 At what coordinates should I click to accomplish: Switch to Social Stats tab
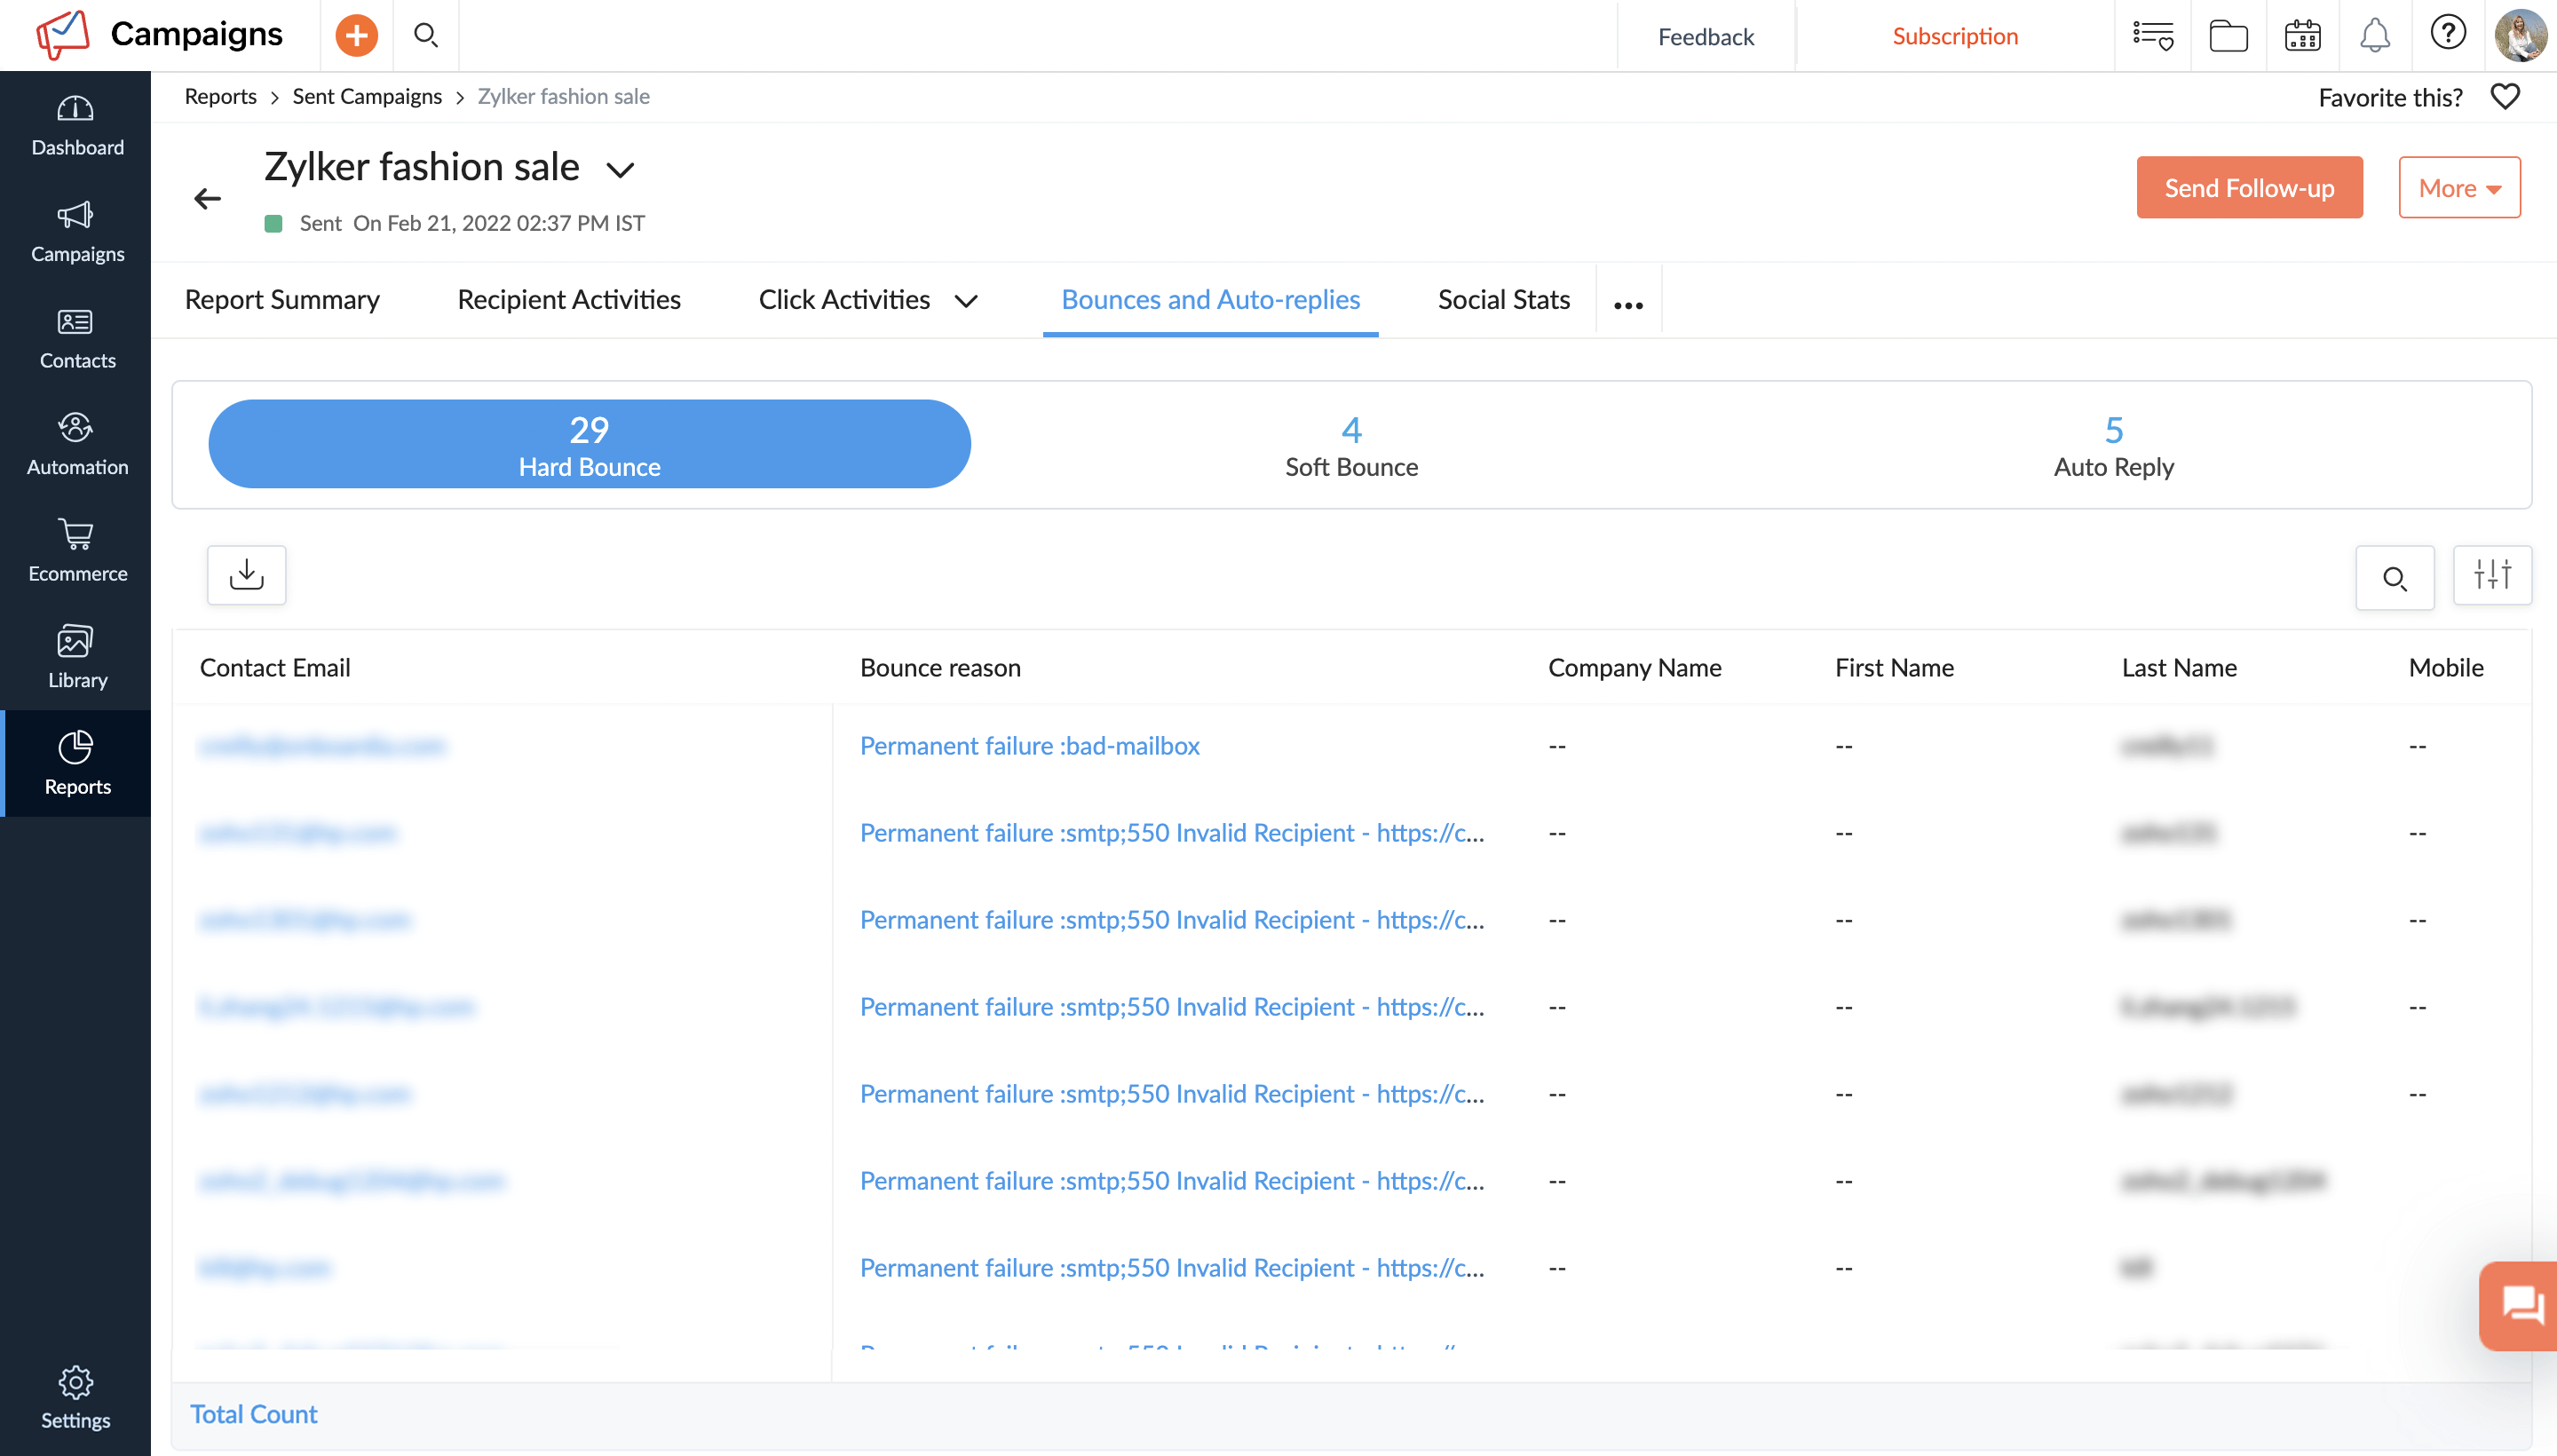pos(1503,299)
